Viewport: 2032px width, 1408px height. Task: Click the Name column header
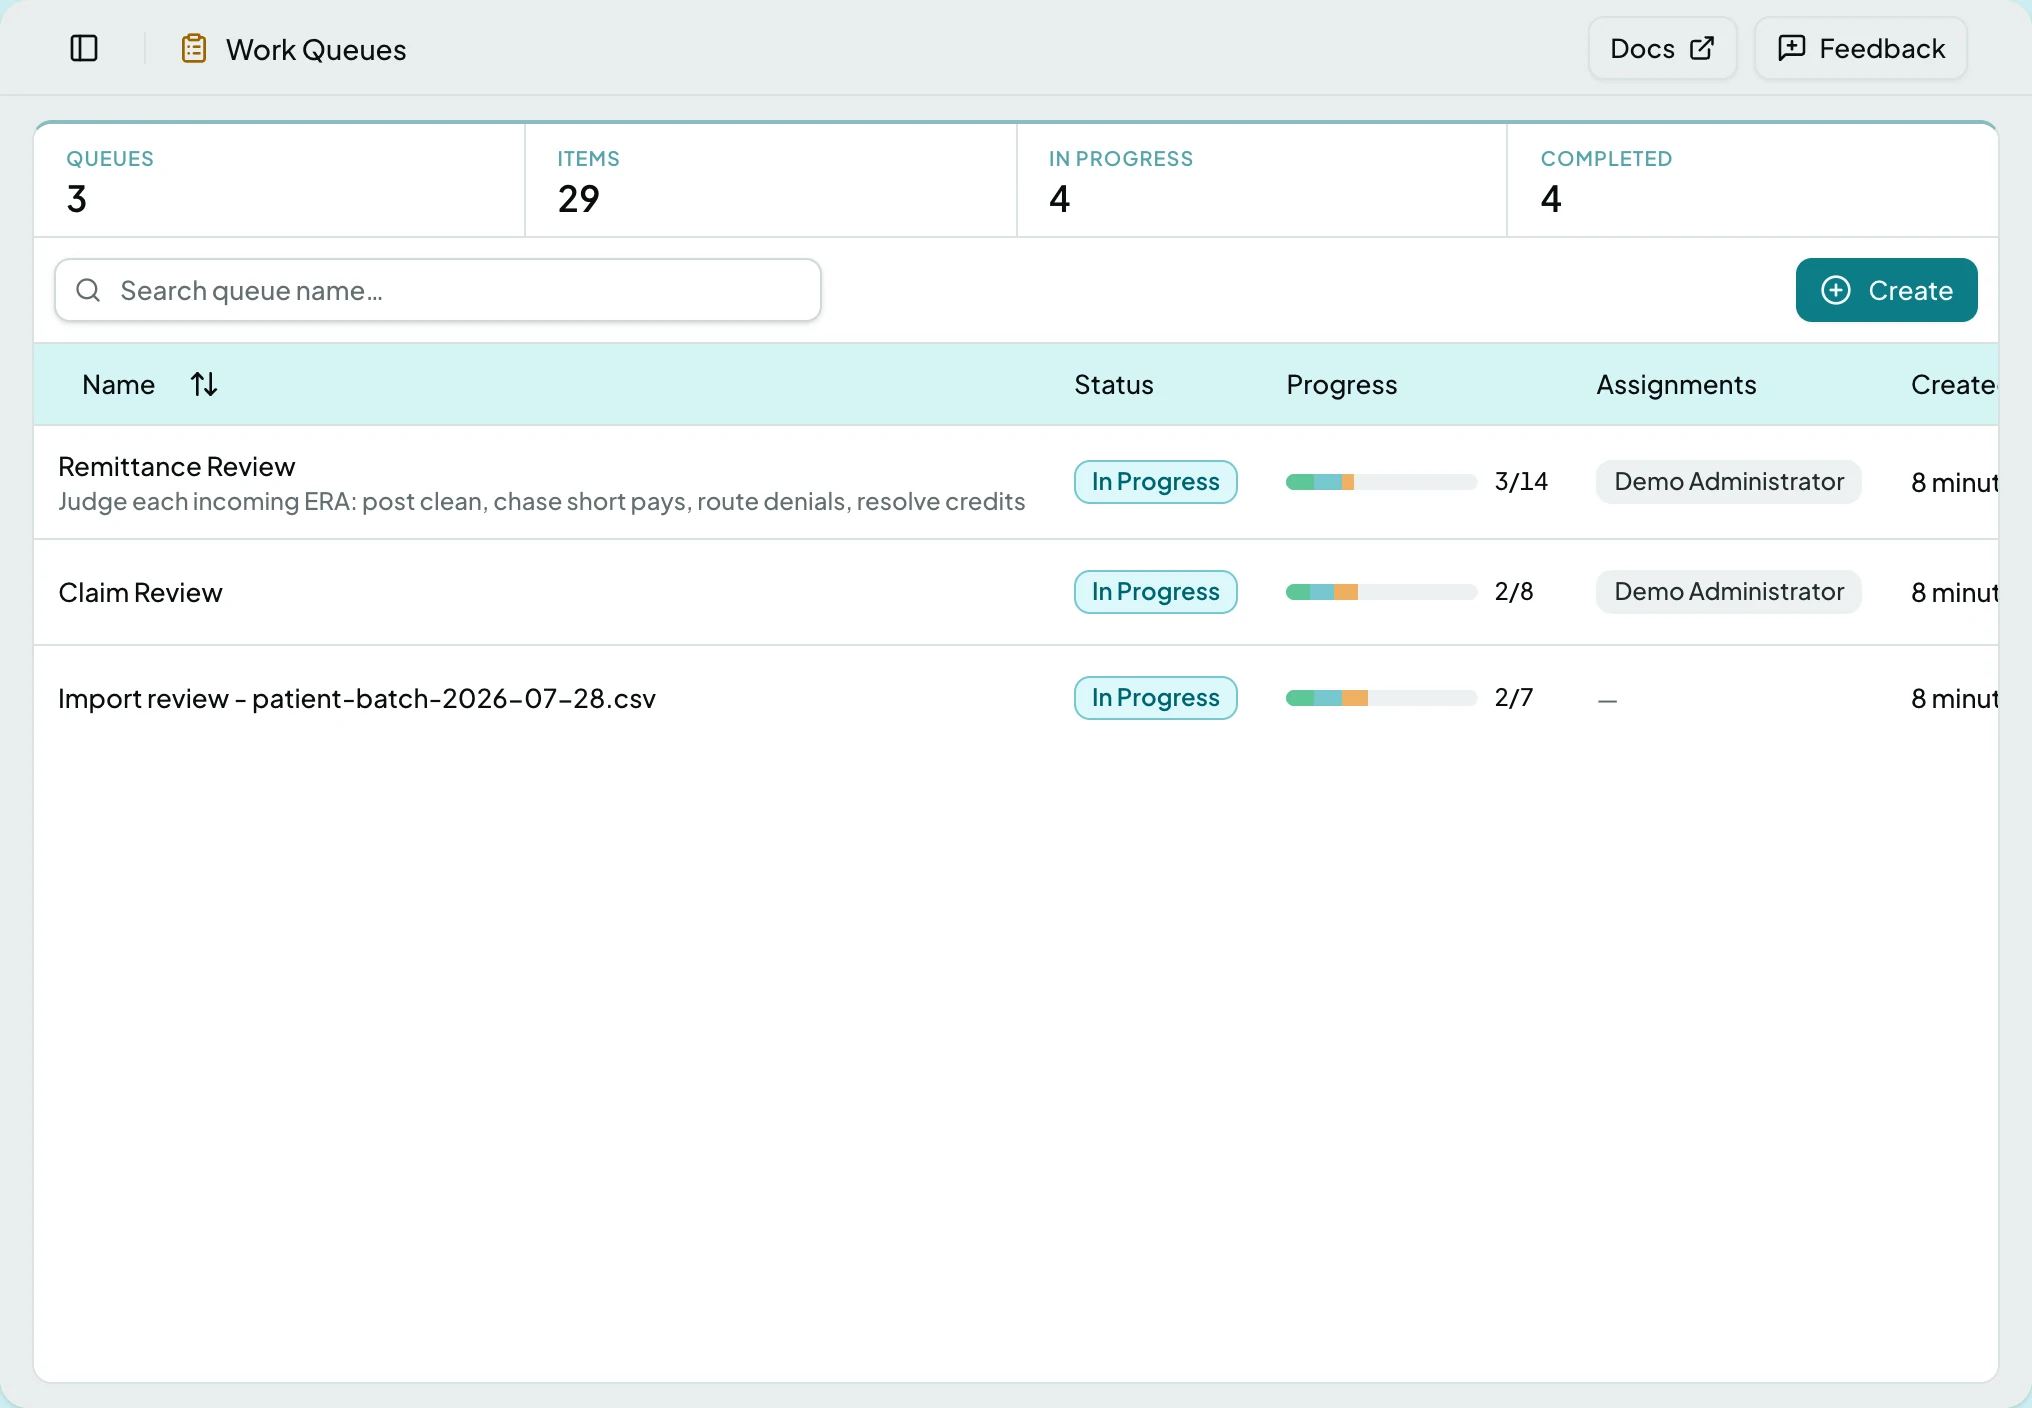[x=119, y=385]
